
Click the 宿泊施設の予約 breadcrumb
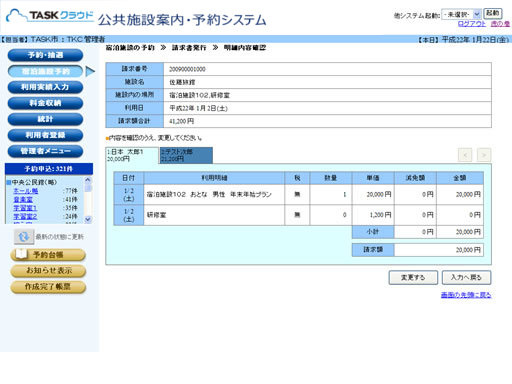(x=130, y=48)
